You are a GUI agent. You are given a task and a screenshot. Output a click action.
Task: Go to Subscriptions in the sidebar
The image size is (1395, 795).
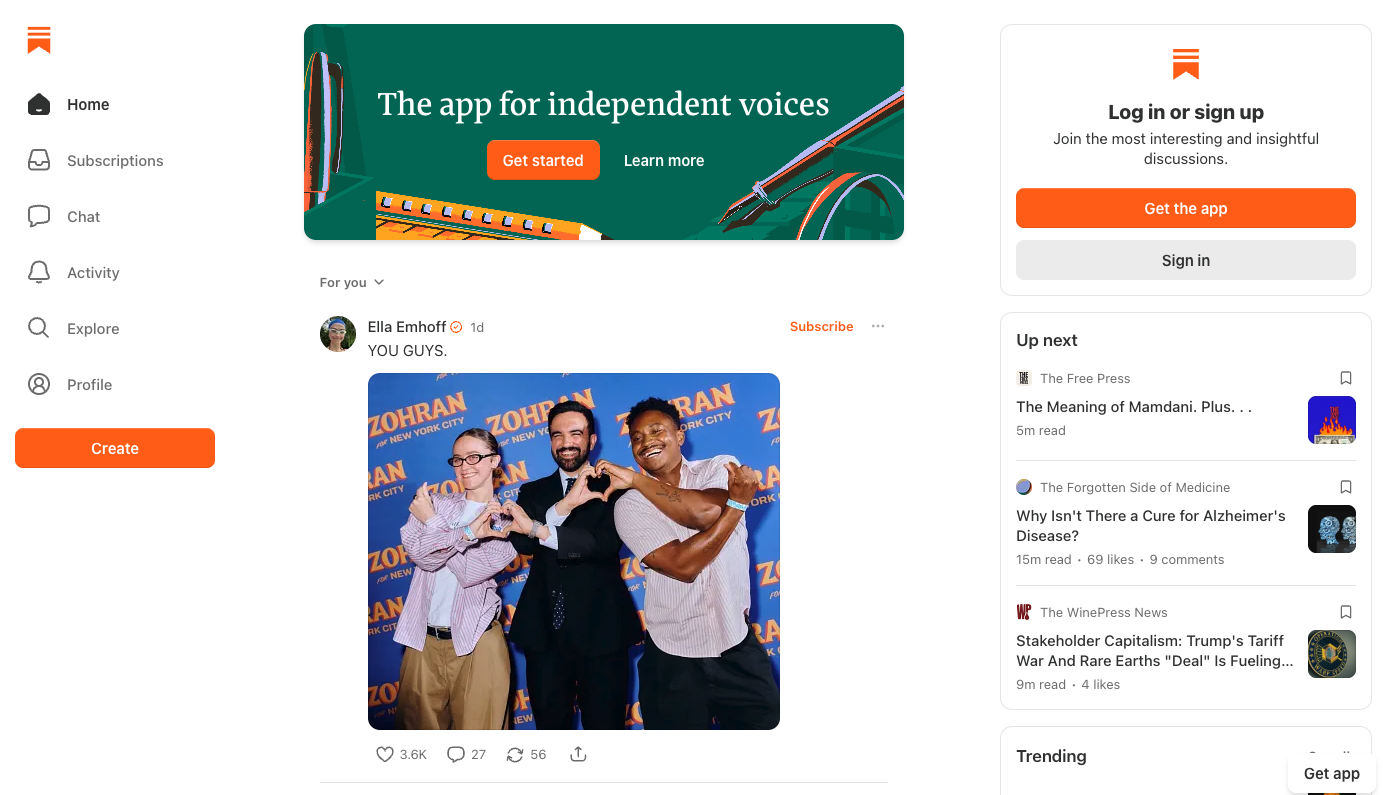pos(115,161)
